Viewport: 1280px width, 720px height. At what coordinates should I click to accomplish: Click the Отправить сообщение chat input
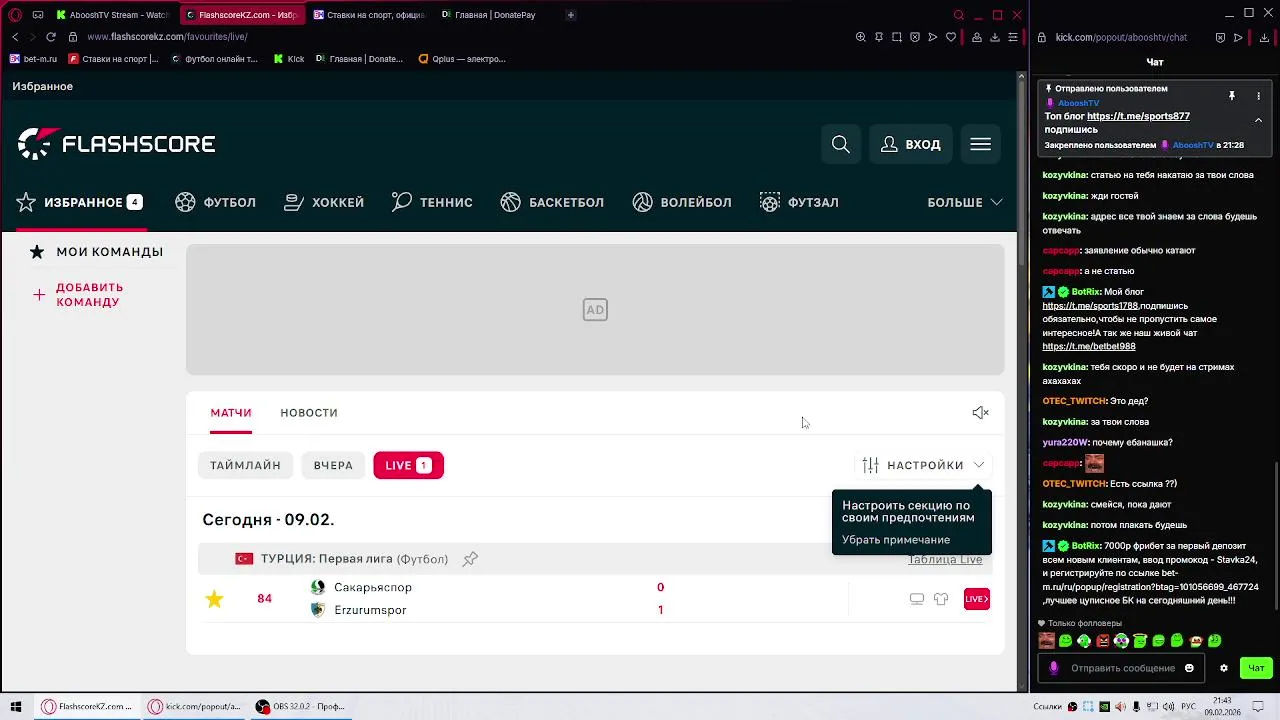click(1122, 668)
